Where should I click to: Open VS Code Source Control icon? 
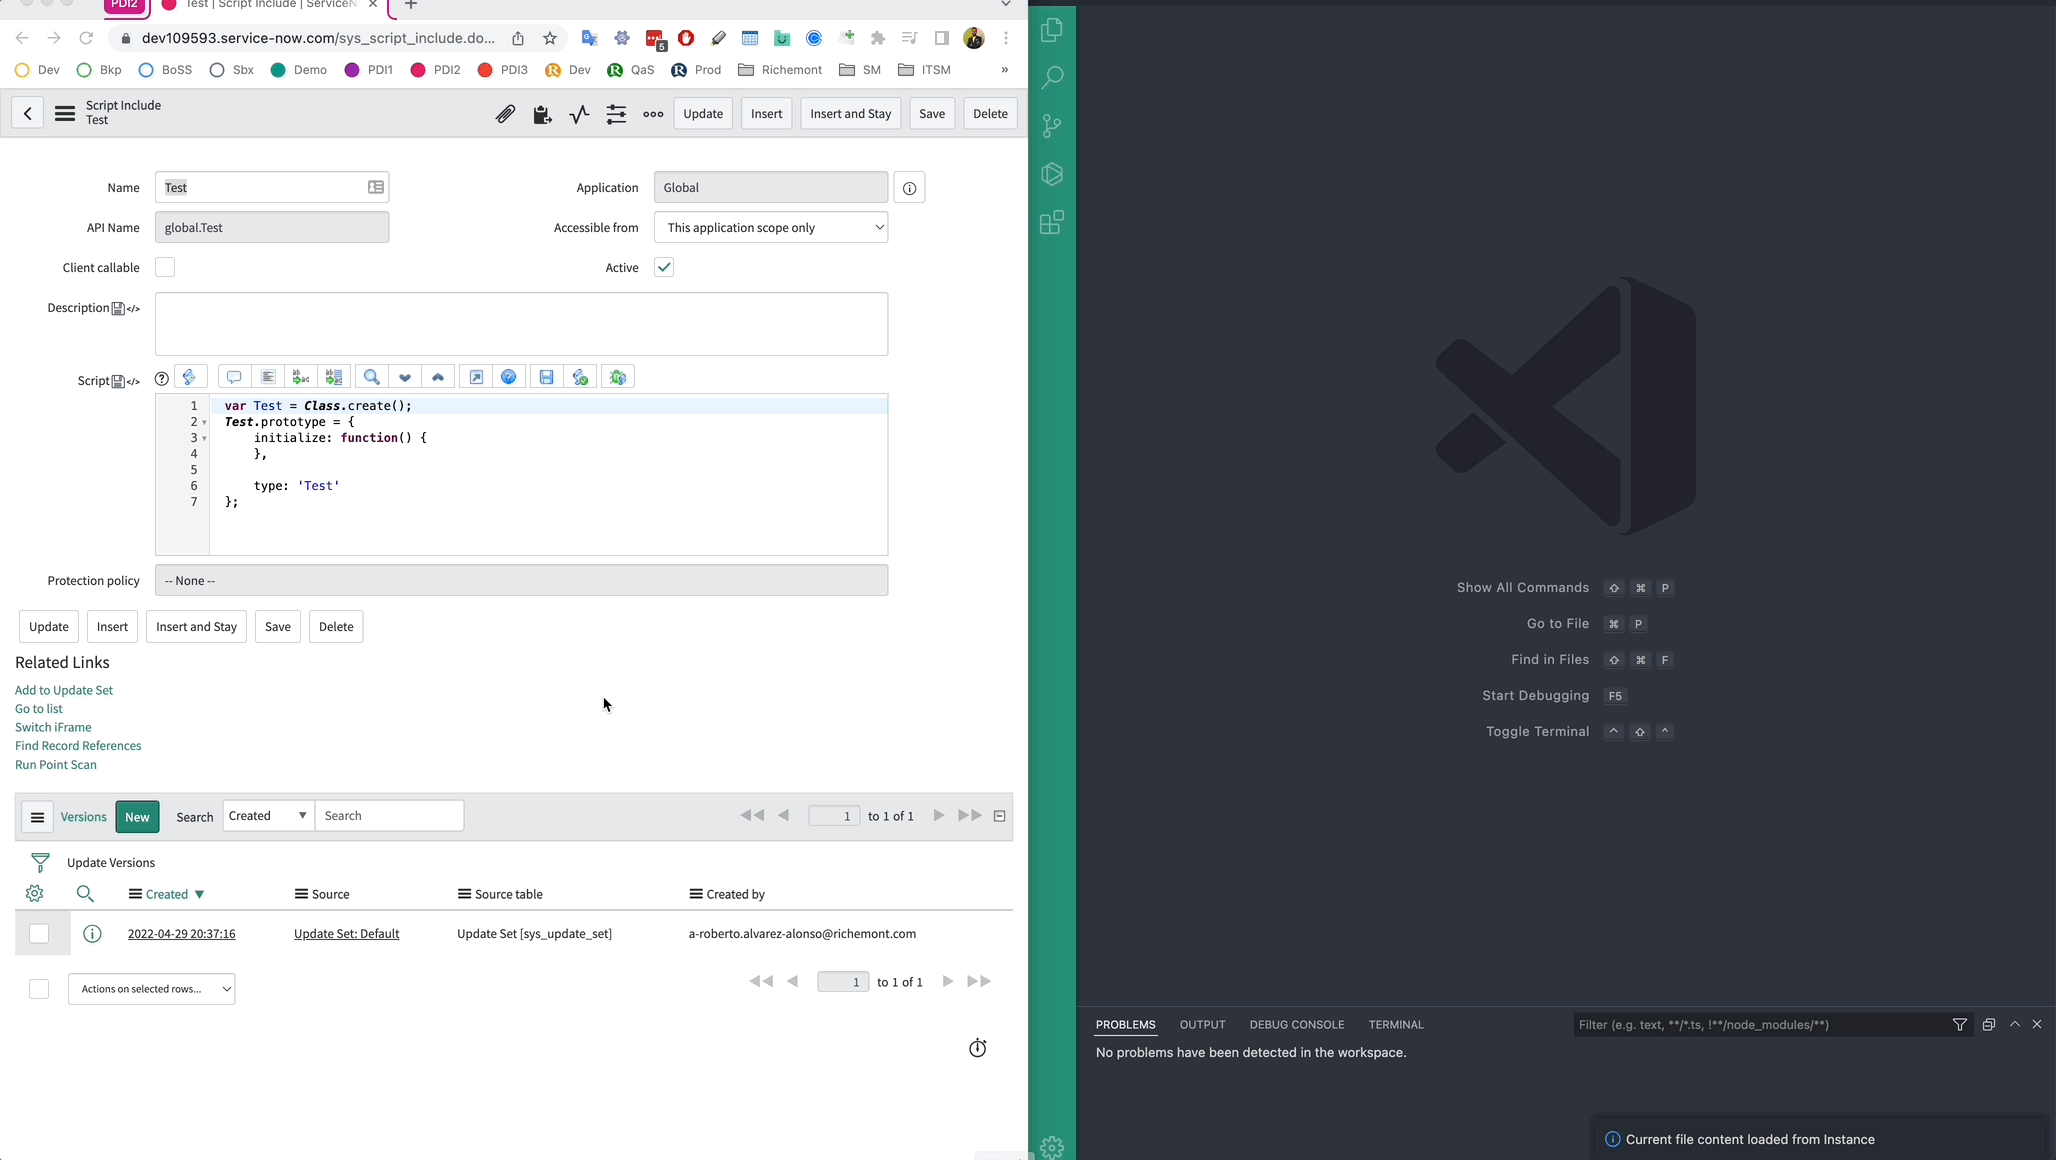[x=1052, y=126]
